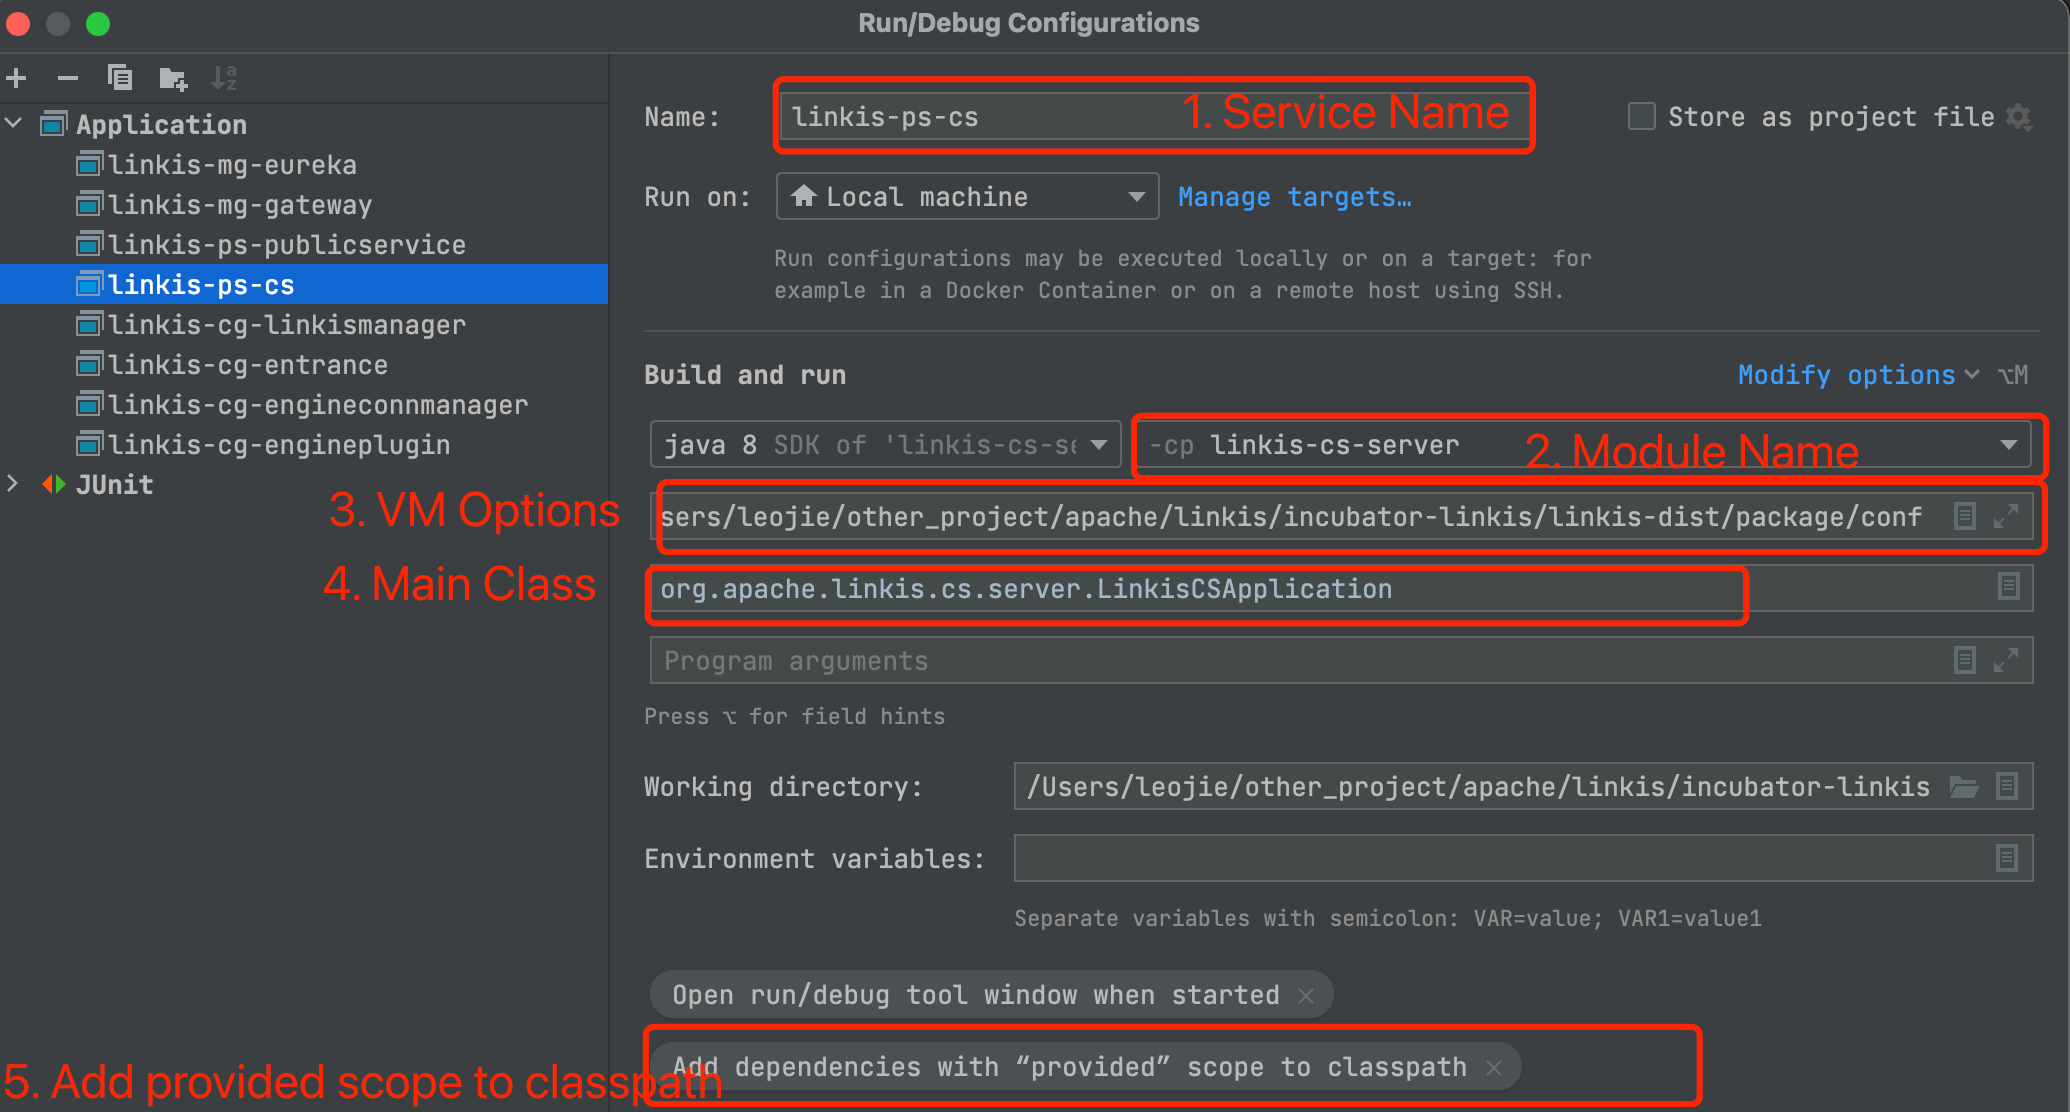This screenshot has height=1112, width=2070.
Task: Remove the 'provided' scope classpath option
Action: (x=1494, y=1068)
